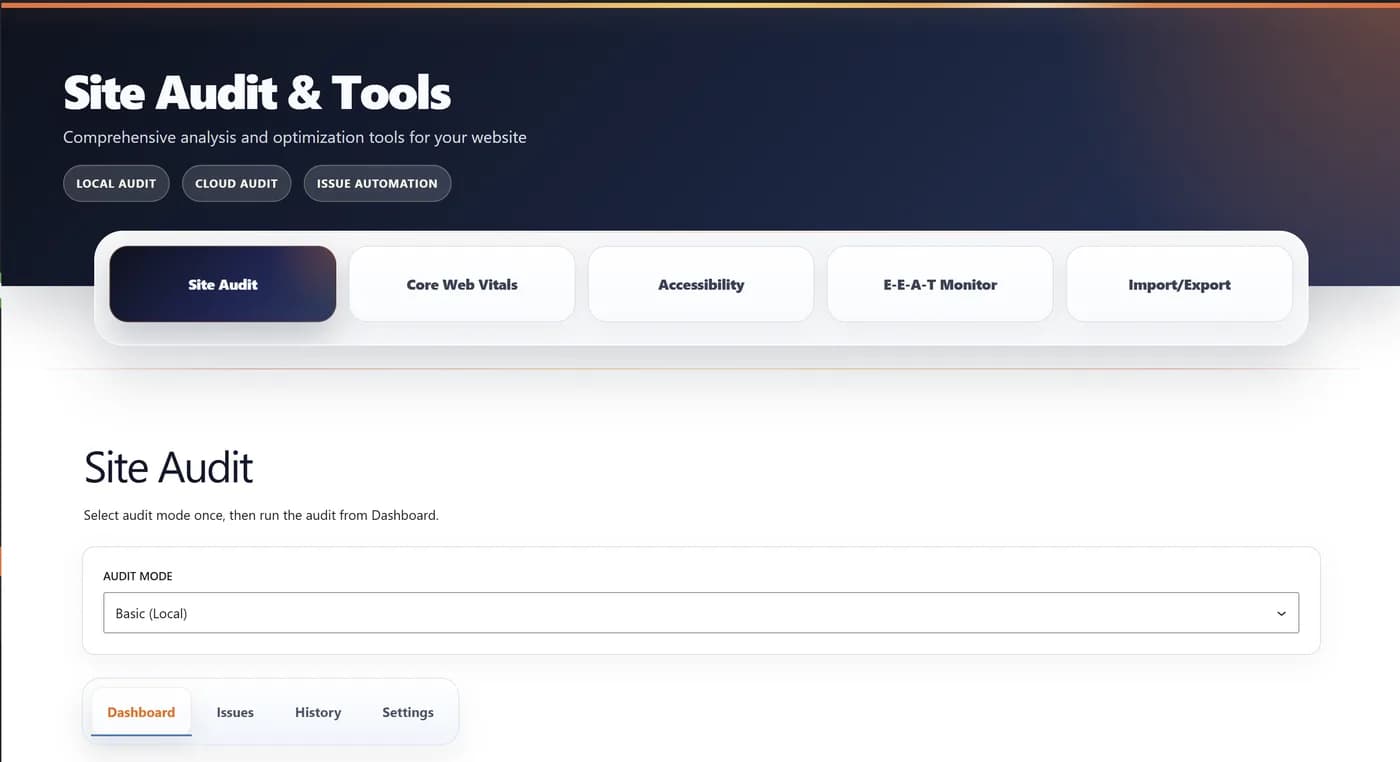This screenshot has height=762, width=1400.
Task: Select the Dashboard sub-tab
Action: click(x=141, y=712)
